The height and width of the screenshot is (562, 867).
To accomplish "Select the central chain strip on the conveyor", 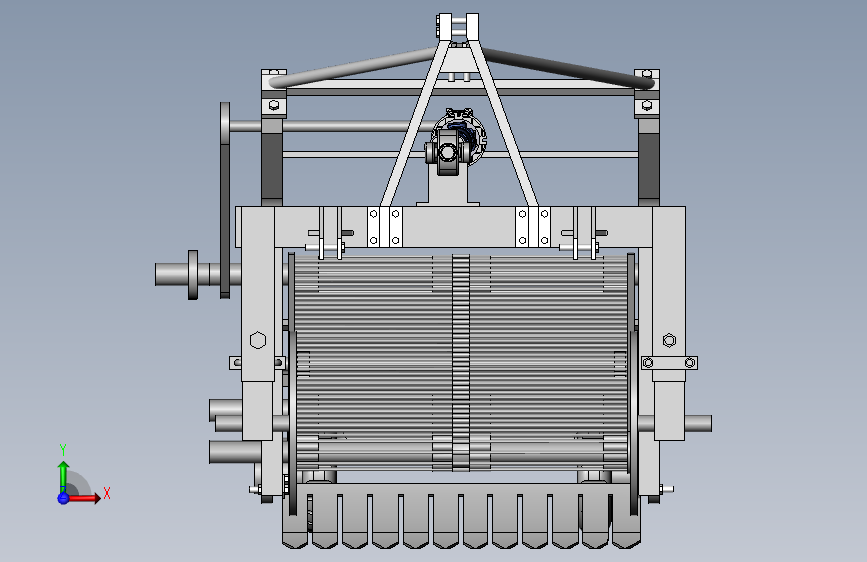I will click(x=461, y=362).
